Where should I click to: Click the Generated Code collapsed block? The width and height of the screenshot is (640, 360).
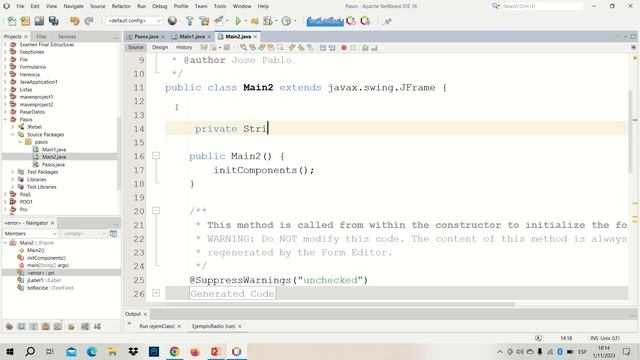(x=232, y=293)
